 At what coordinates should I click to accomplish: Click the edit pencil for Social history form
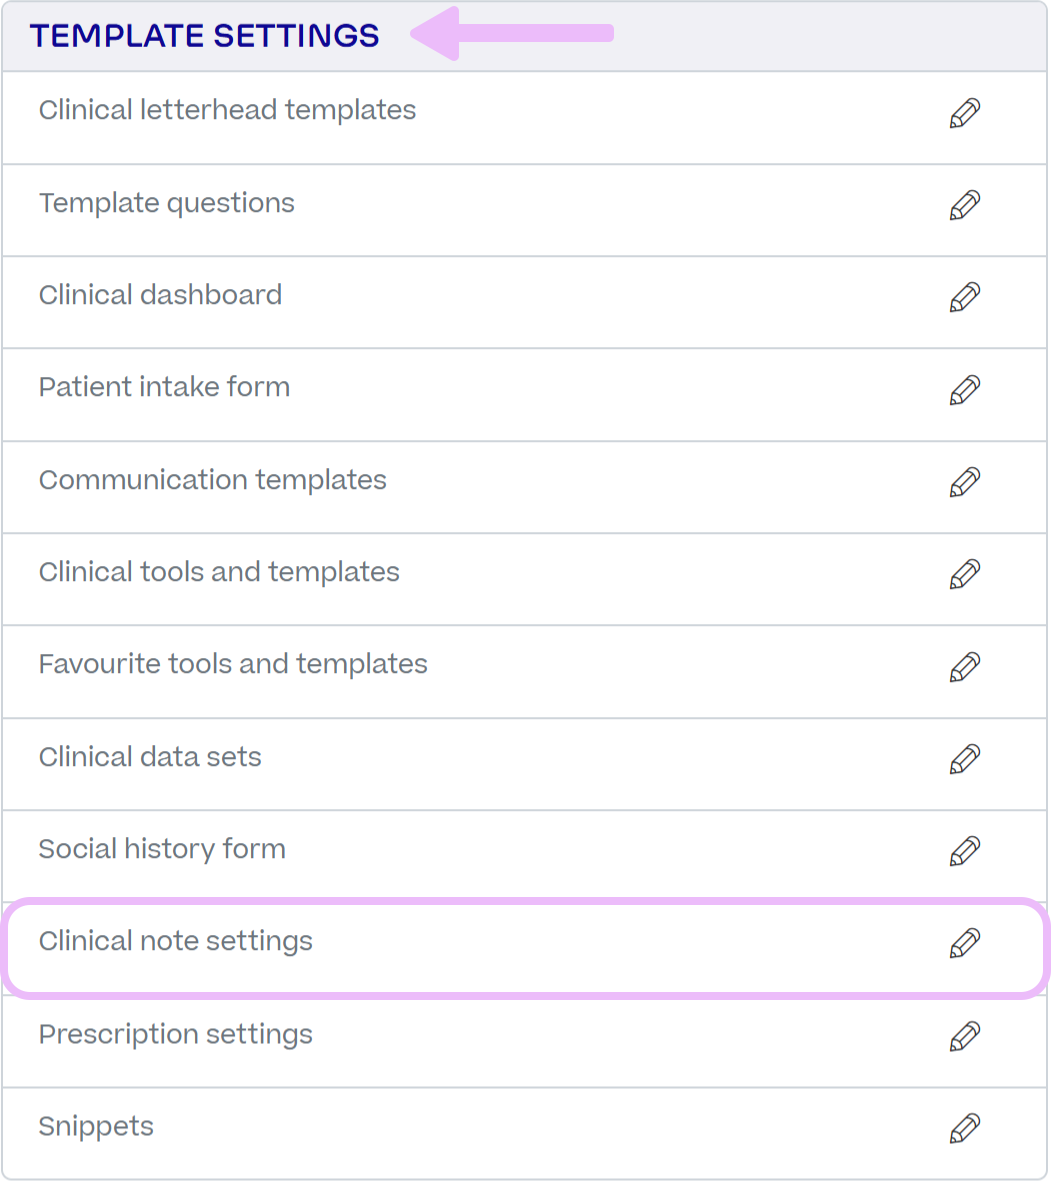[x=965, y=850]
